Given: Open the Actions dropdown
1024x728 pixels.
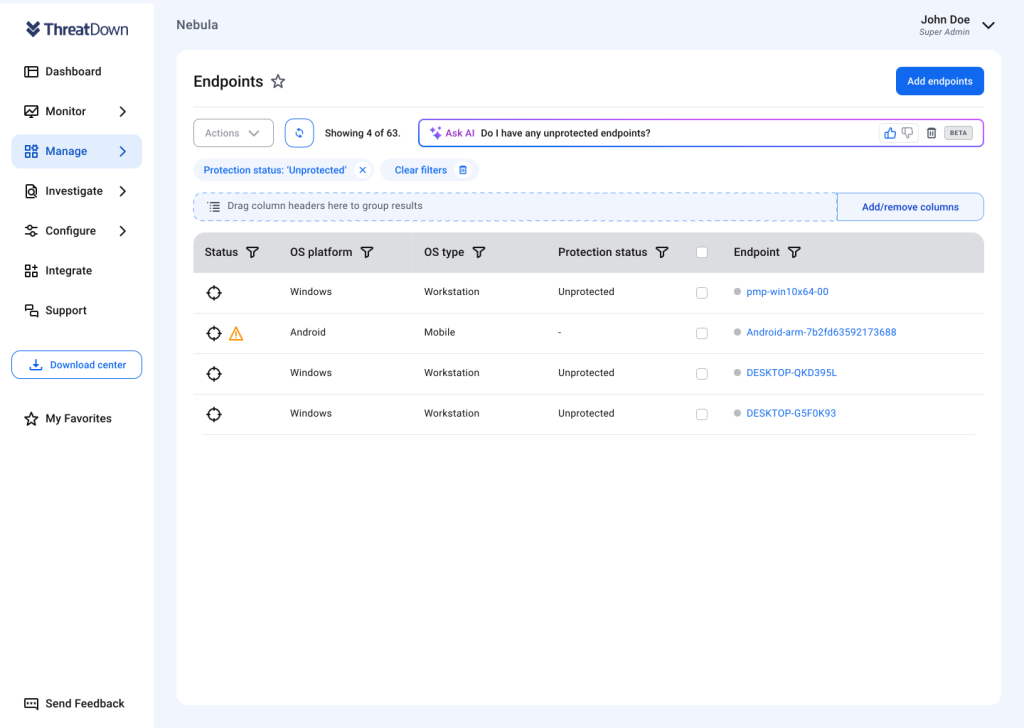Looking at the screenshot, I should [233, 133].
